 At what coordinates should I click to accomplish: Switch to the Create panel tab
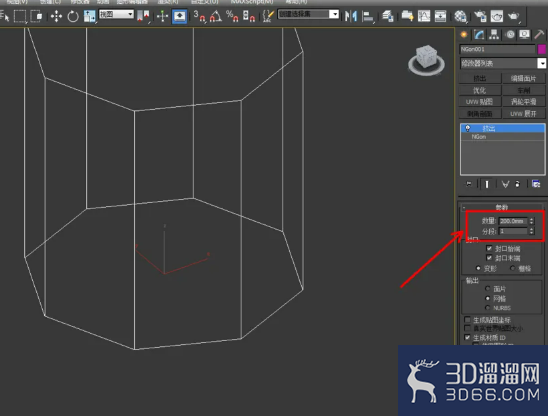[x=464, y=35]
